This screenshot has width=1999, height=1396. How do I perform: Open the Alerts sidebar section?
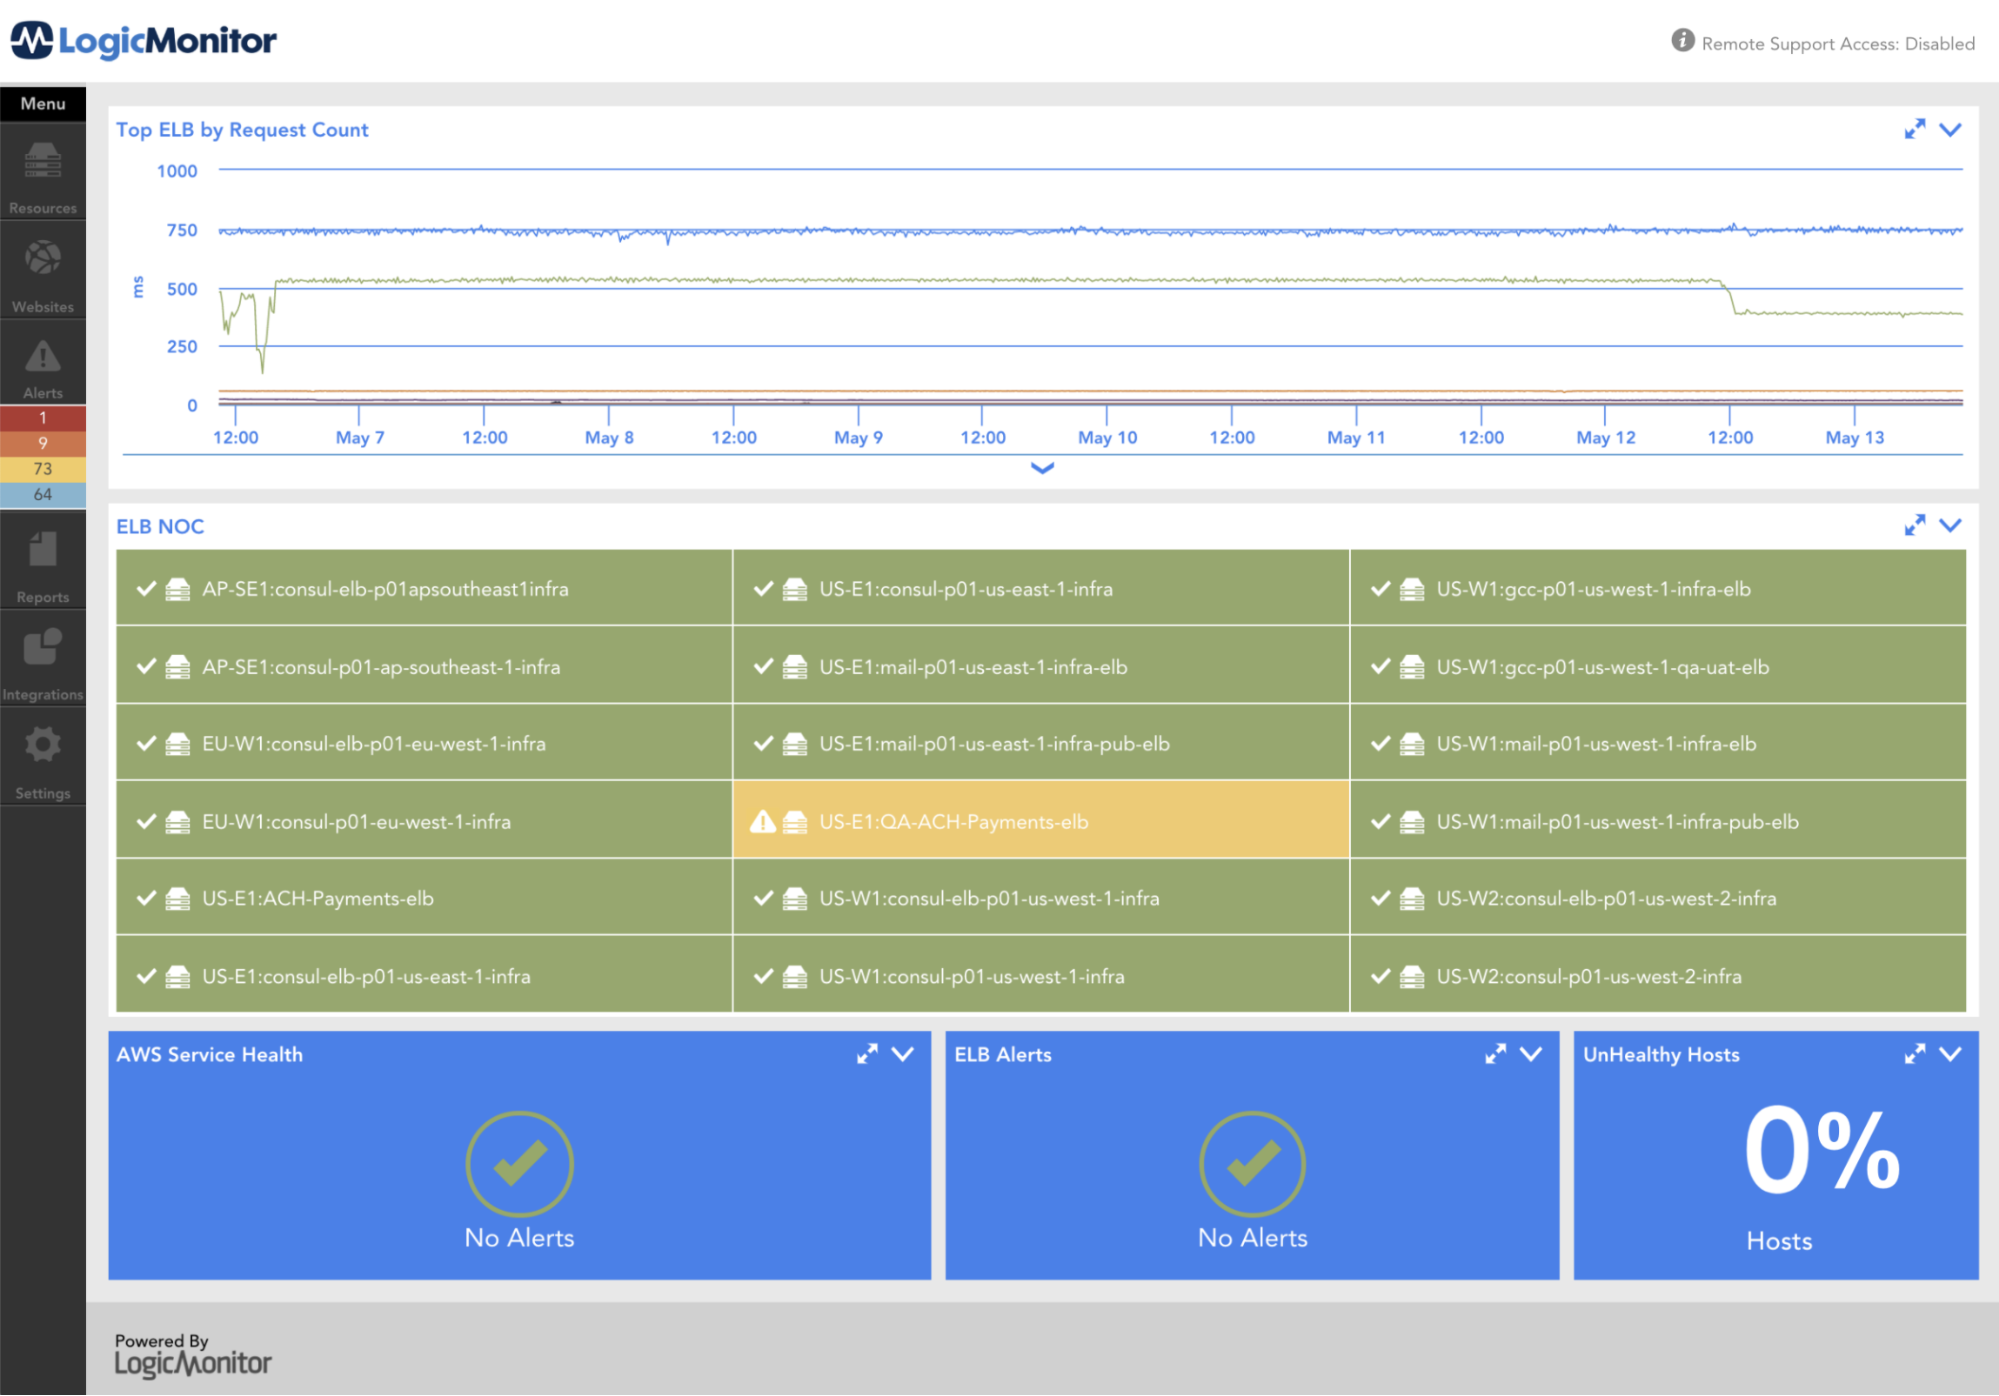[x=43, y=365]
